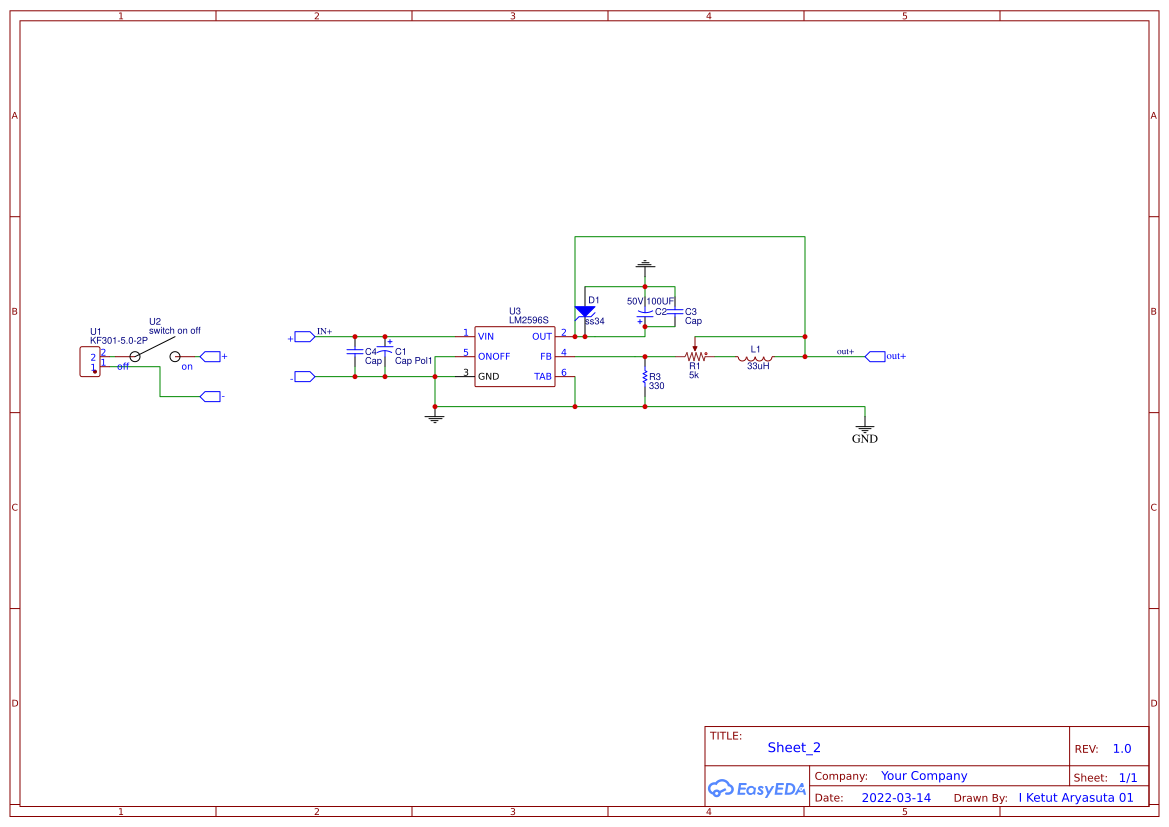This screenshot has height=827, width=1169.
Task: Click the Sheet_2 title text
Action: click(793, 747)
